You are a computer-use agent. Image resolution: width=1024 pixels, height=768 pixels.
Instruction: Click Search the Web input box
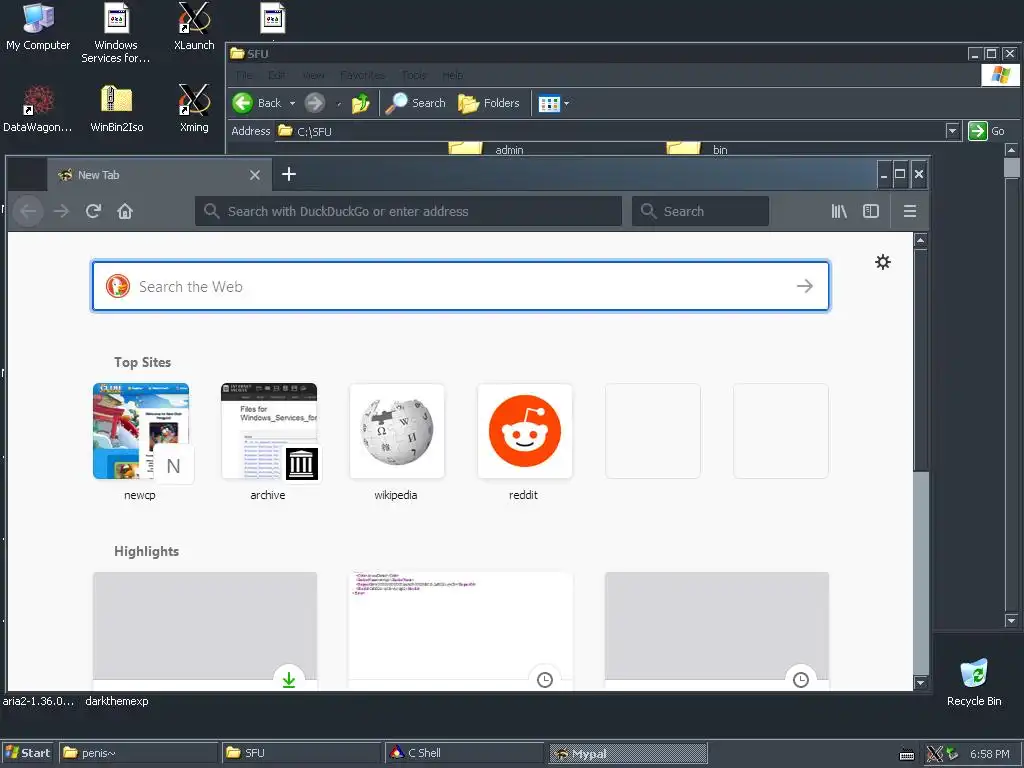tap(460, 286)
